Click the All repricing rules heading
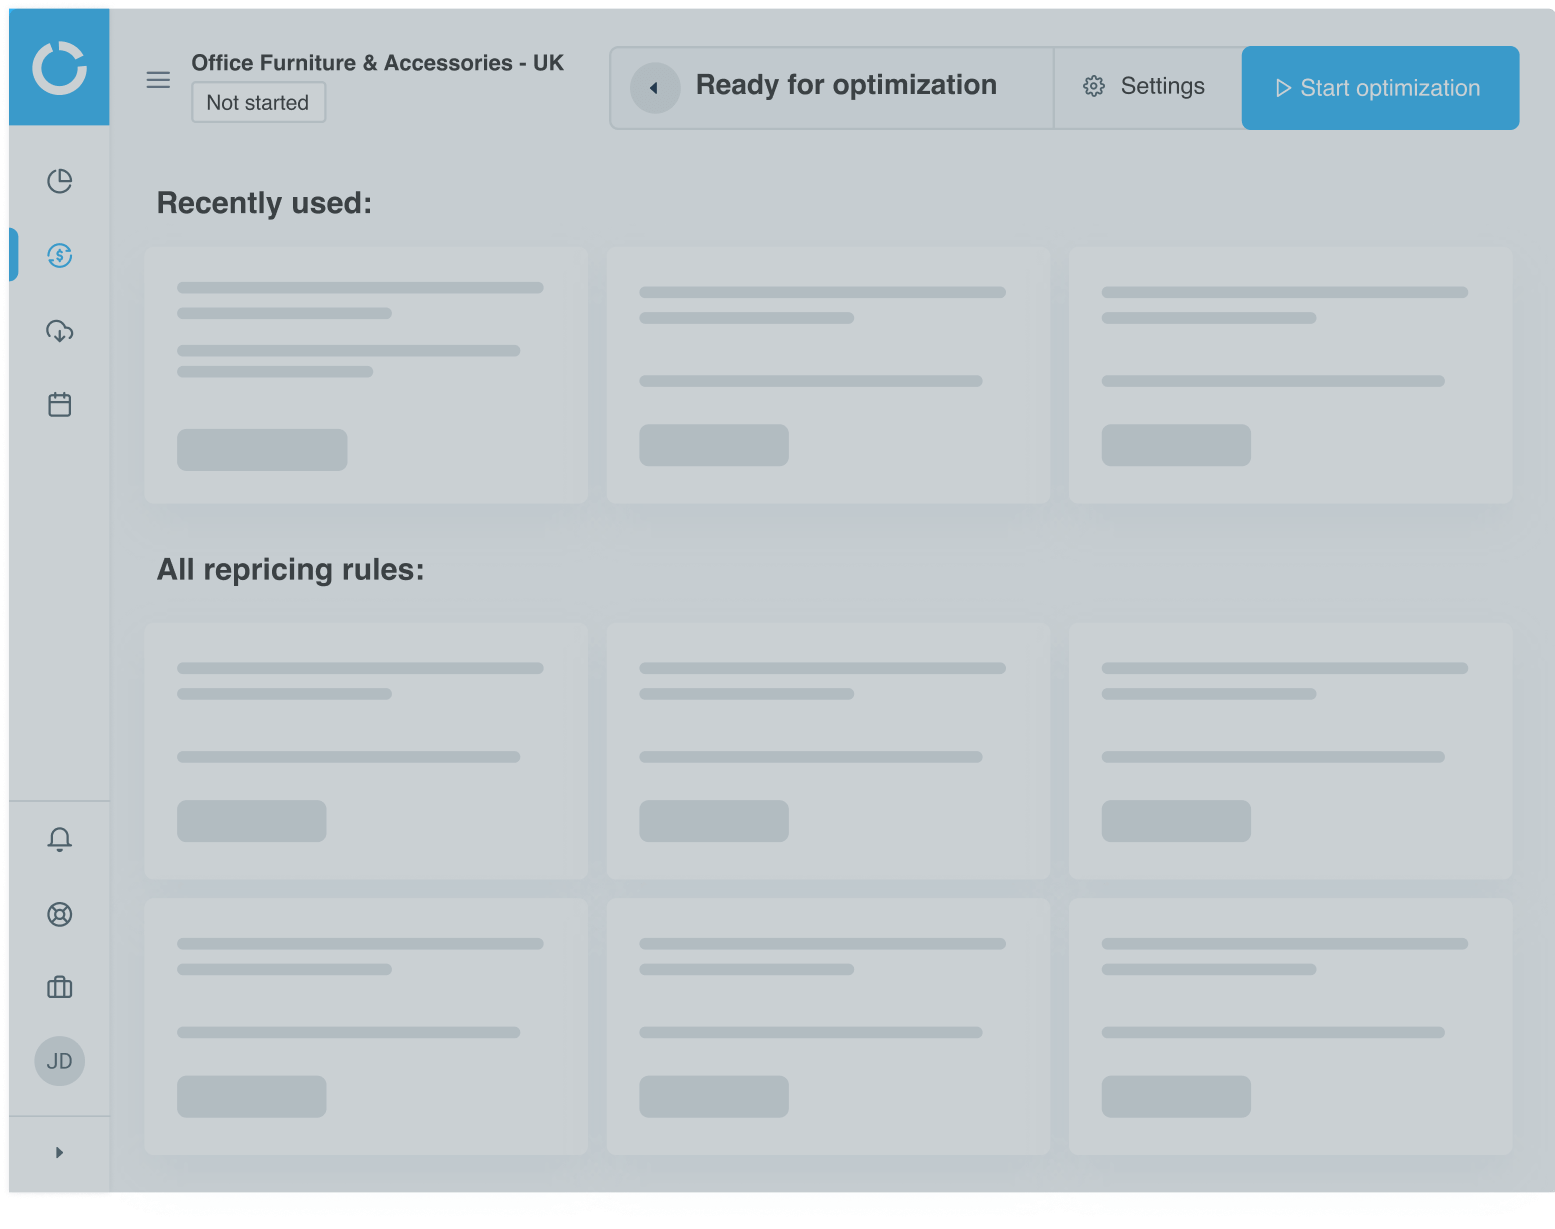1555x1229 pixels. [x=291, y=570]
